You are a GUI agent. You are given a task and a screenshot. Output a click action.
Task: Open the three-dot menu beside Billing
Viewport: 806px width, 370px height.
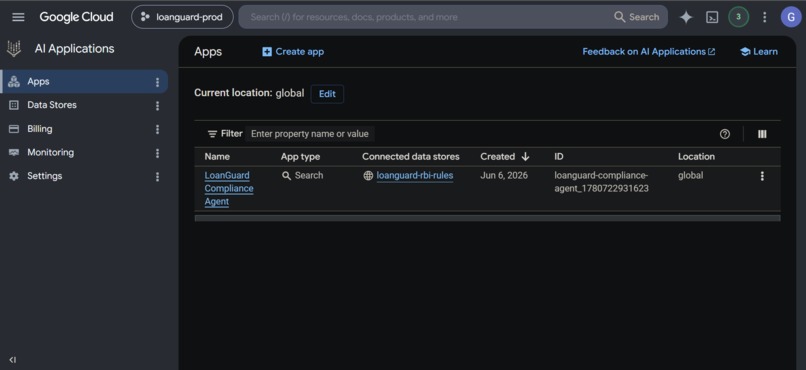pyautogui.click(x=157, y=130)
